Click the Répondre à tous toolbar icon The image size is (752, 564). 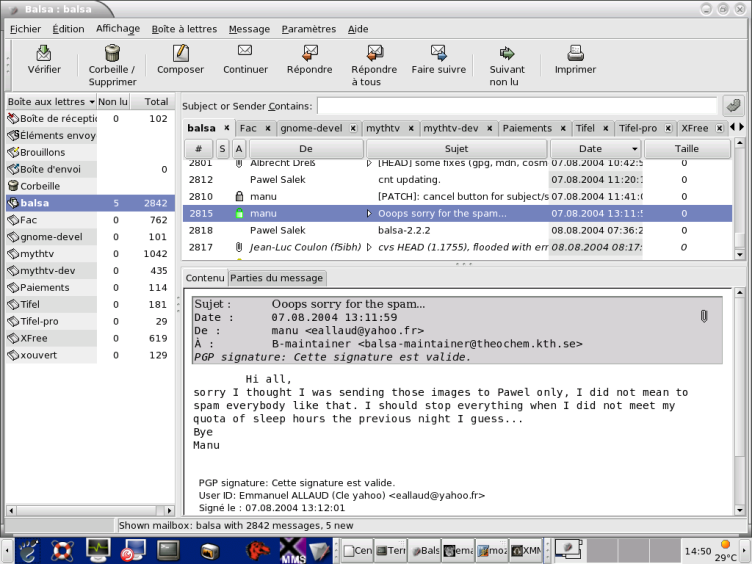coord(374,53)
